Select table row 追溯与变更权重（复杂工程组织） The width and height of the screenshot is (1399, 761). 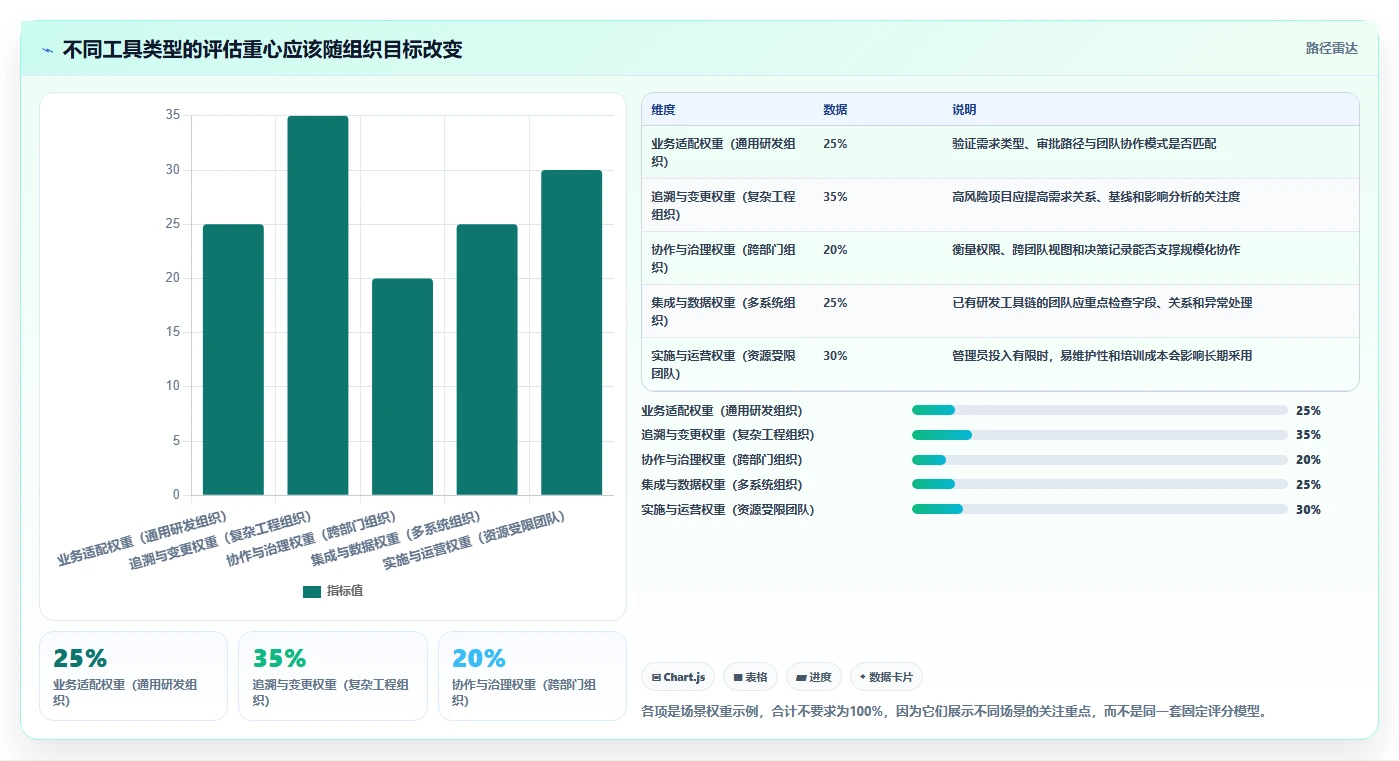[1000, 205]
